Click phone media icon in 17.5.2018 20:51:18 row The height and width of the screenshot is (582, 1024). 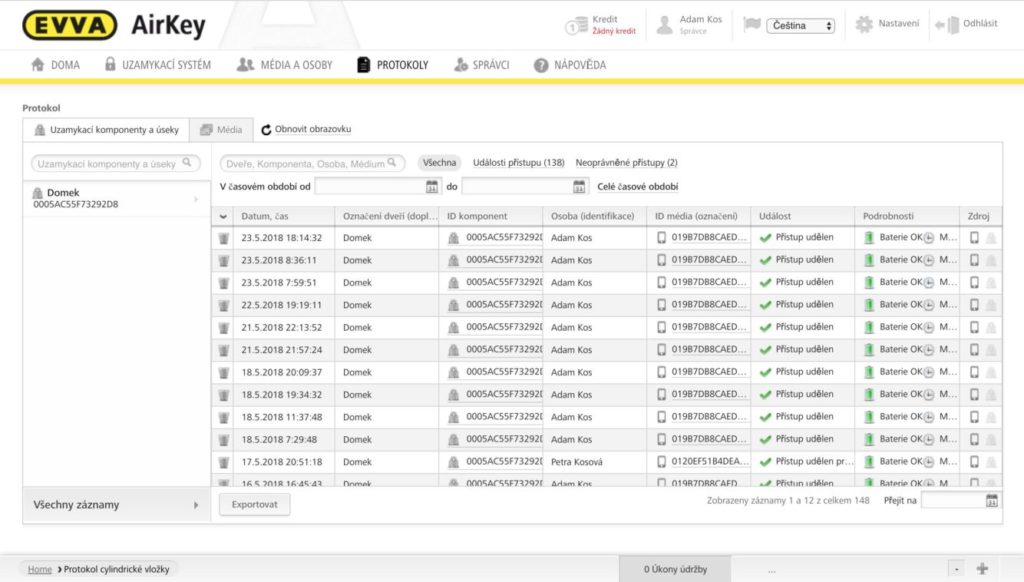pos(662,462)
